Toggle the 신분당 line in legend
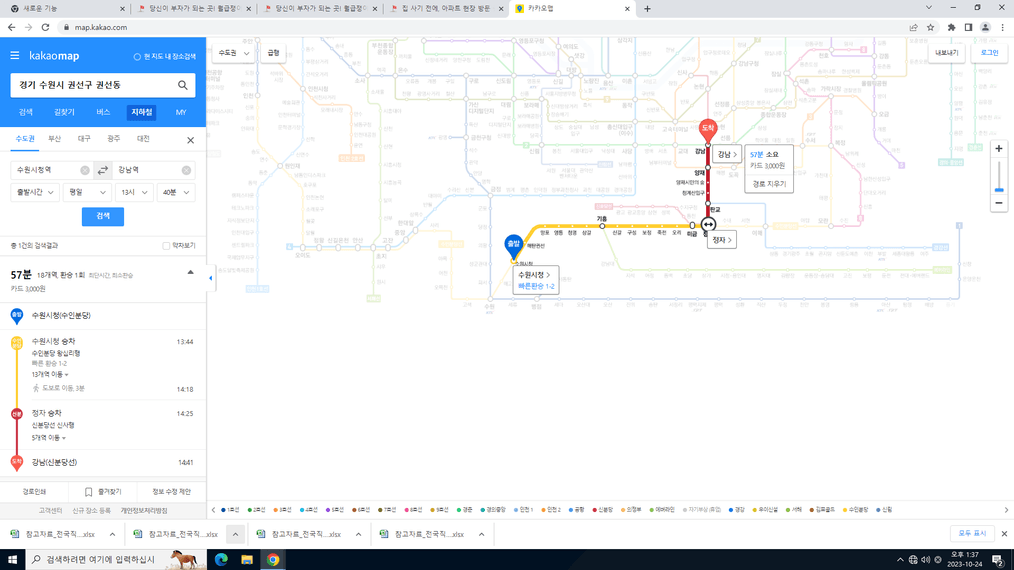This screenshot has height=570, width=1014. point(603,510)
